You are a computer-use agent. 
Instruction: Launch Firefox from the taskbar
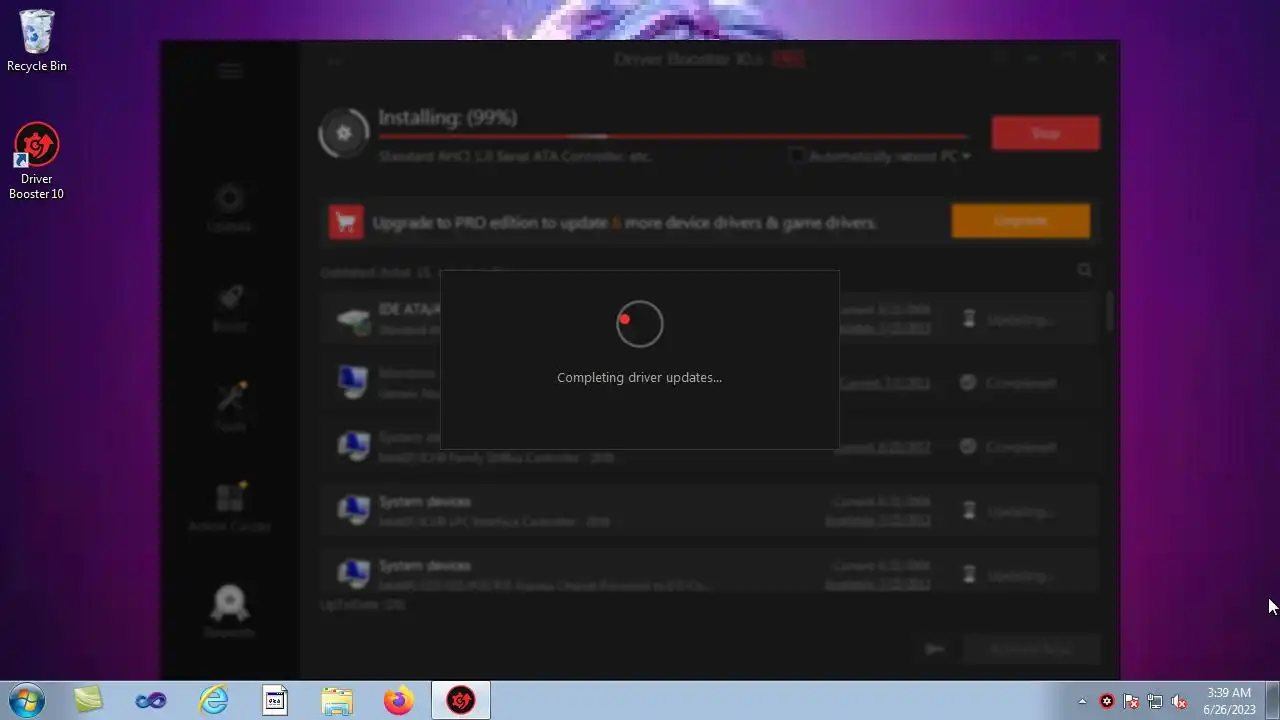point(399,700)
